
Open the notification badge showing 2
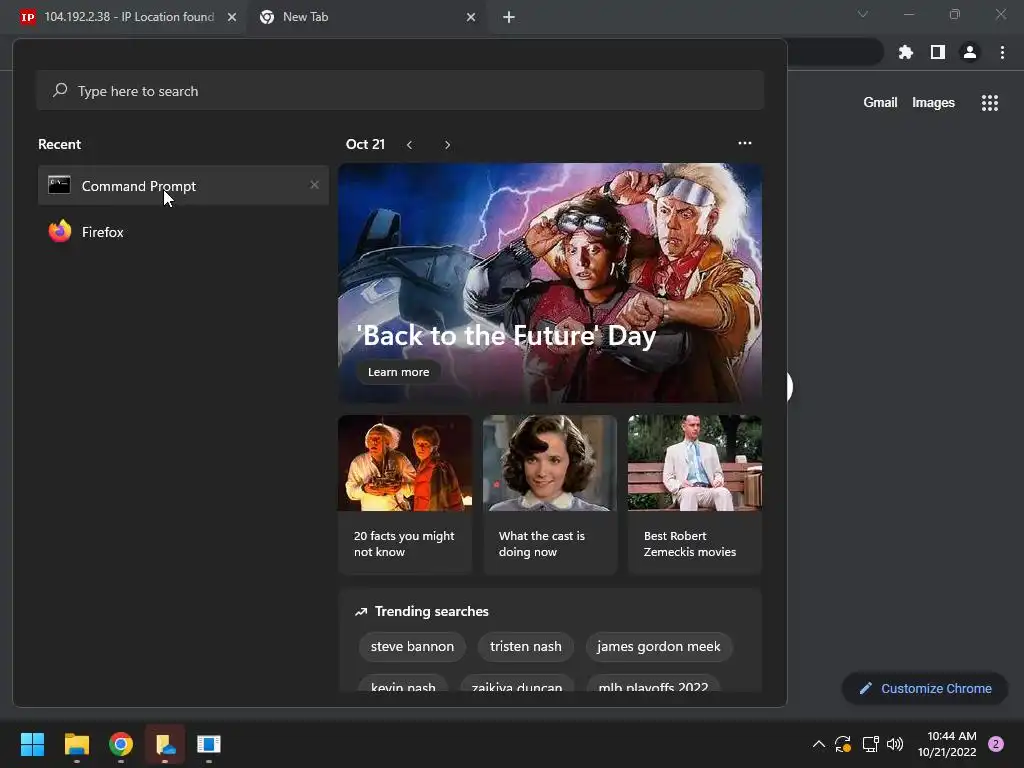[996, 744]
